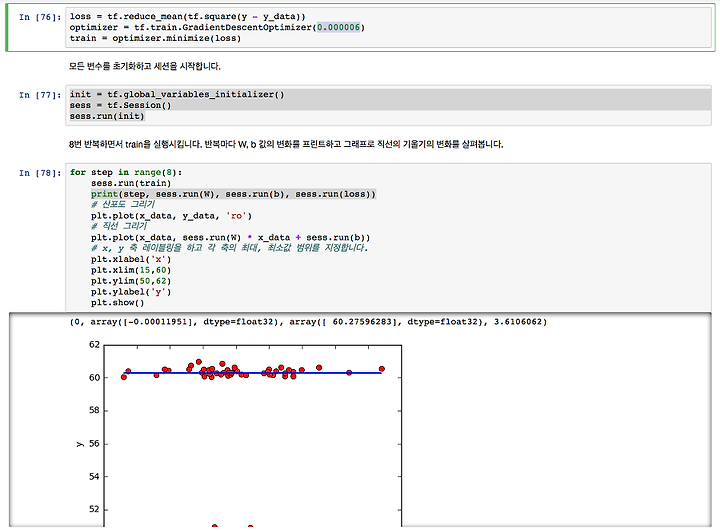
Task: Click the y-axis tick label 62
Action: pos(94,344)
